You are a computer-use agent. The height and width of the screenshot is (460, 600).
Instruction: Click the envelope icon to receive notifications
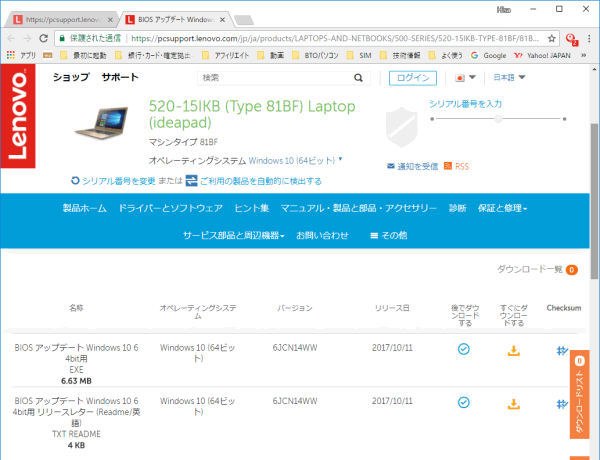[x=391, y=166]
